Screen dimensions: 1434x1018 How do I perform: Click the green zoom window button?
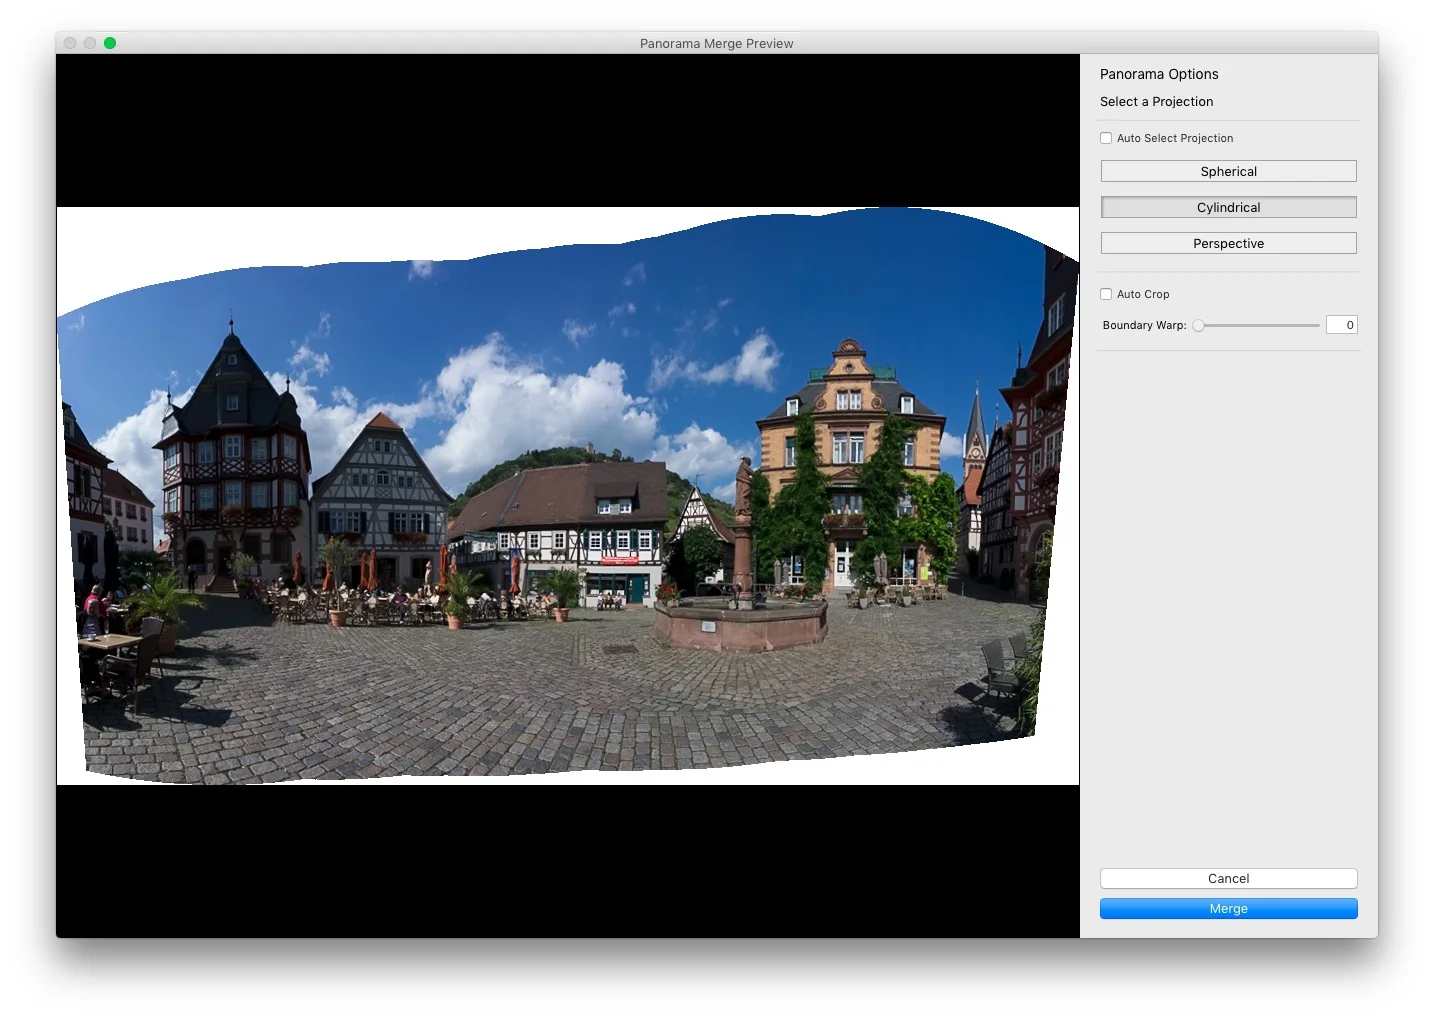pyautogui.click(x=110, y=43)
